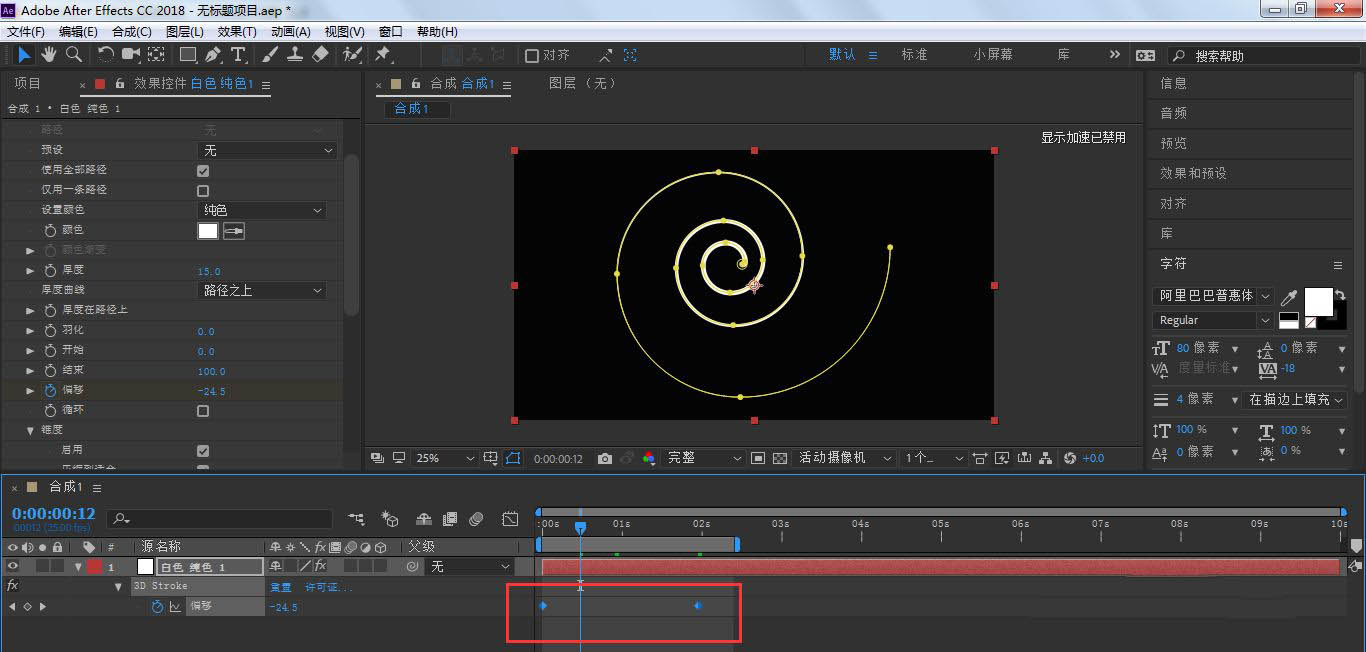Screen dimensions: 1366x652
Task: Enable the 循环 loop checkbox
Action: click(x=203, y=411)
